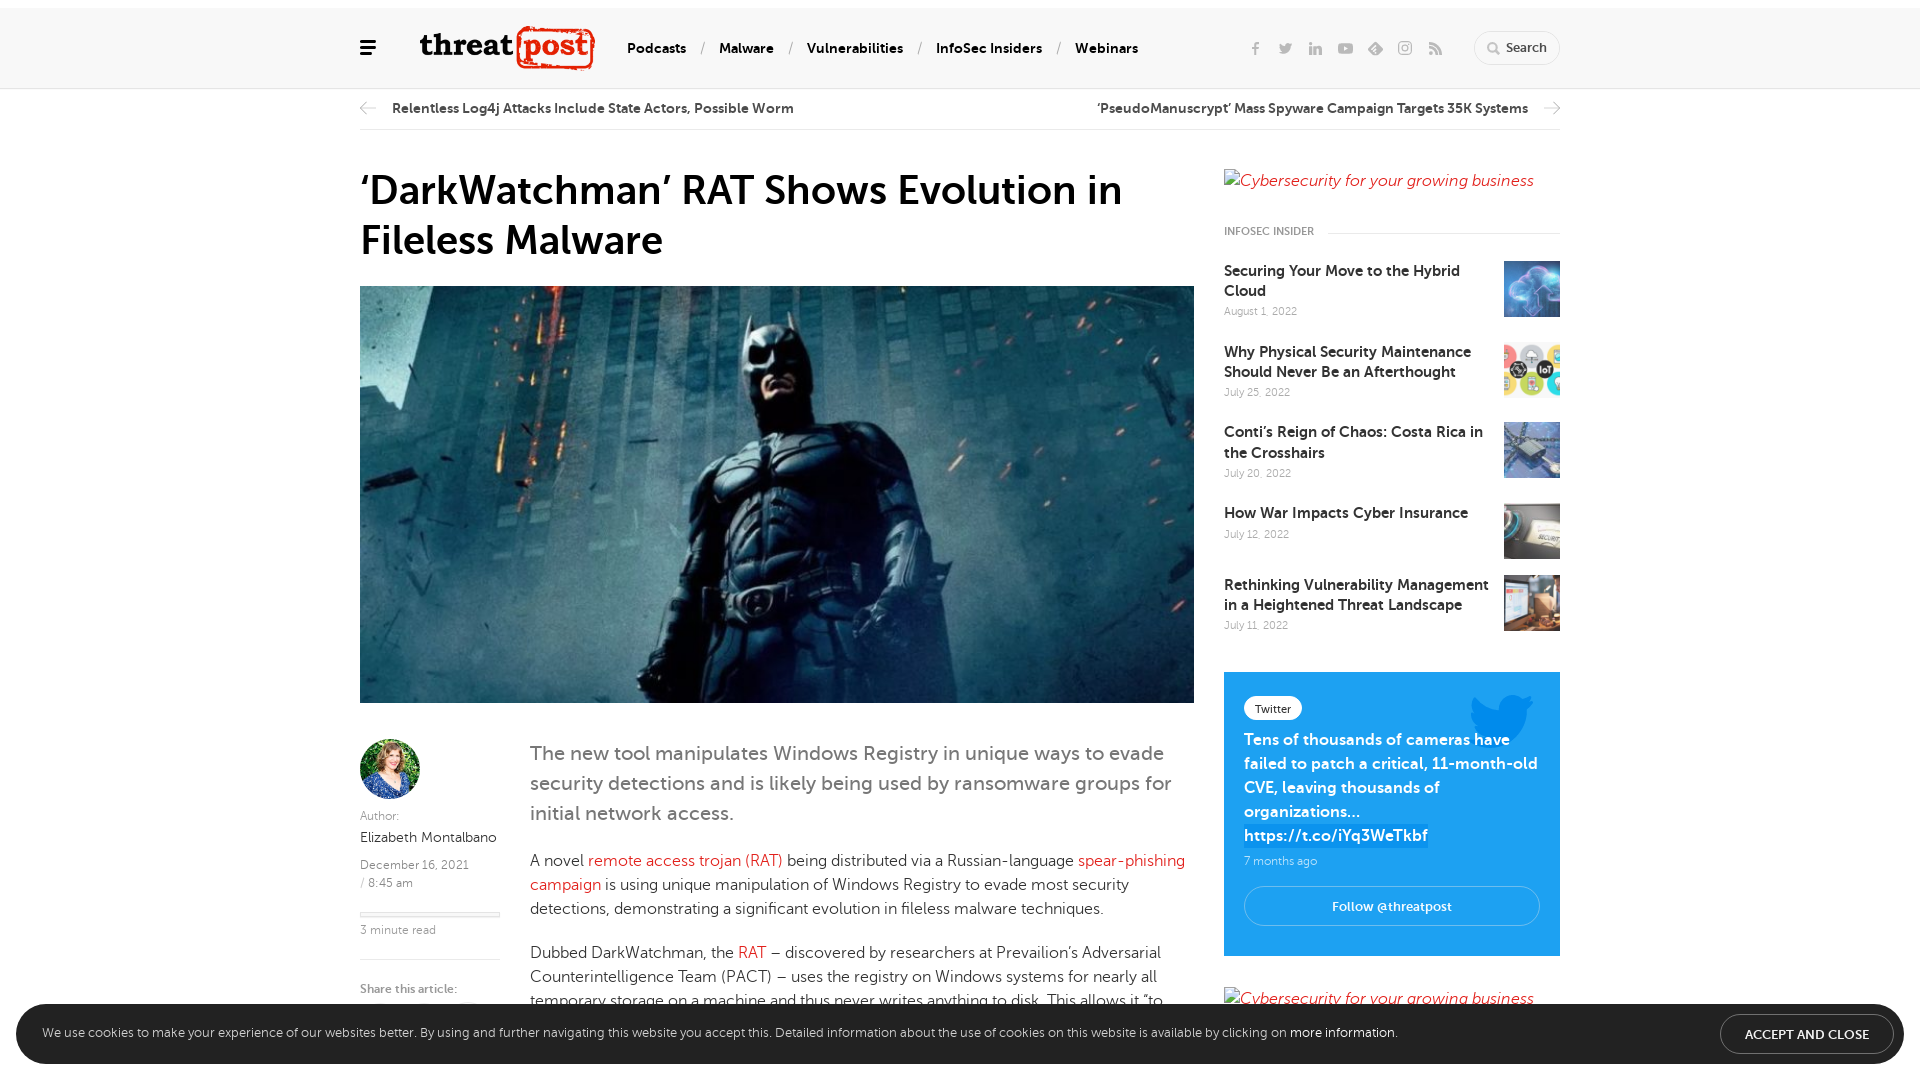The height and width of the screenshot is (1080, 1920).
Task: Click the Search field in header
Action: pyautogui.click(x=1516, y=48)
